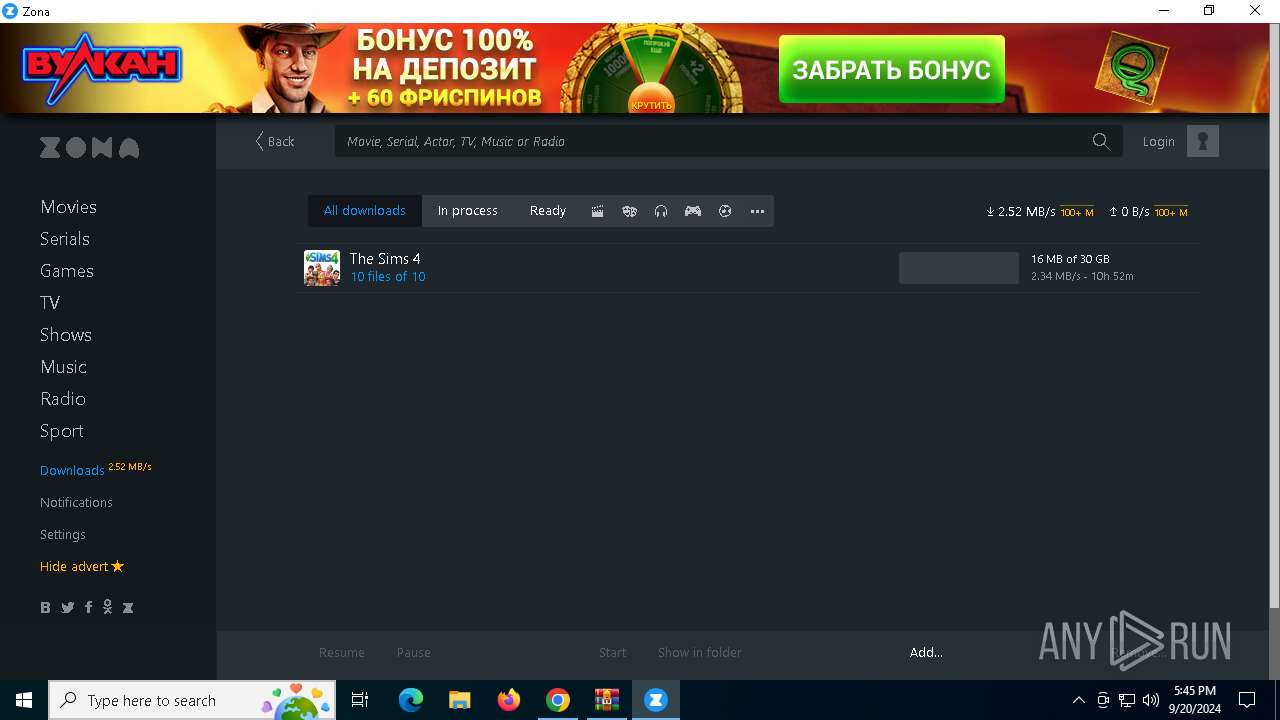The image size is (1280, 720).
Task: Launch Google Chrome from taskbar
Action: click(558, 700)
